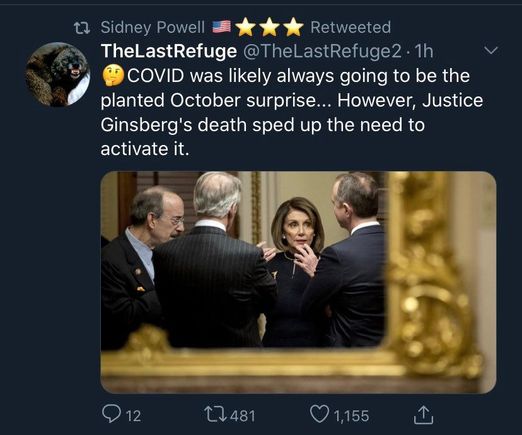This screenshot has width=522, height=435.
Task: Click the three gold stars after the flag
Action: tap(269, 27)
